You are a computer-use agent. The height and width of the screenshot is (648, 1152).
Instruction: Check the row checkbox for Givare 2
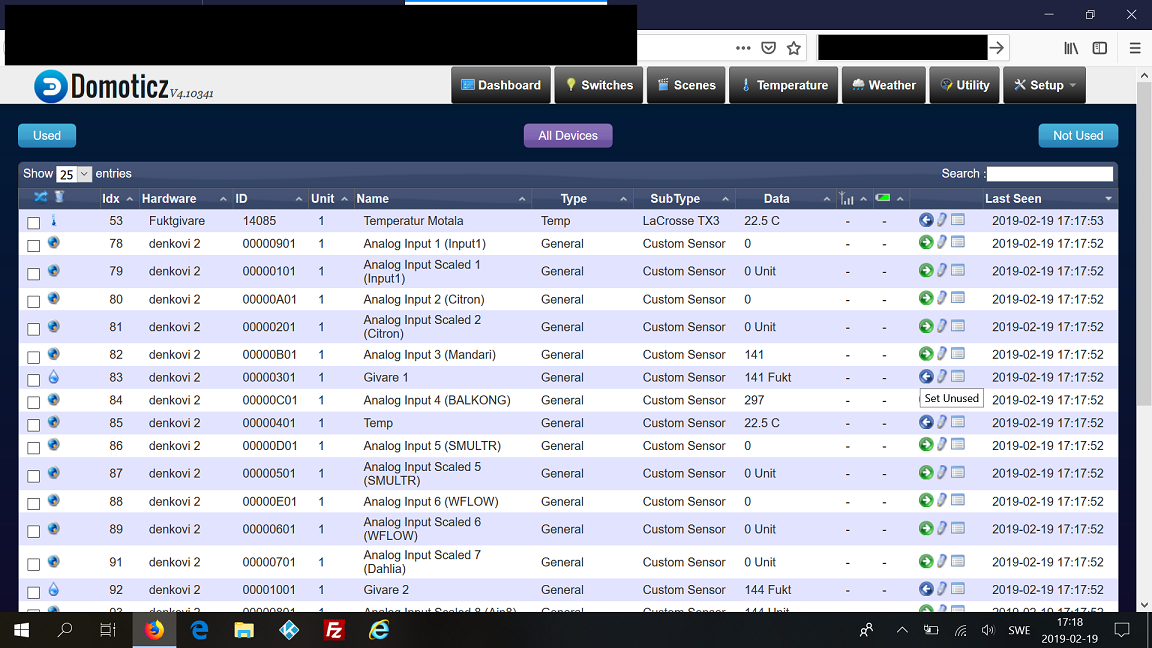click(33, 590)
